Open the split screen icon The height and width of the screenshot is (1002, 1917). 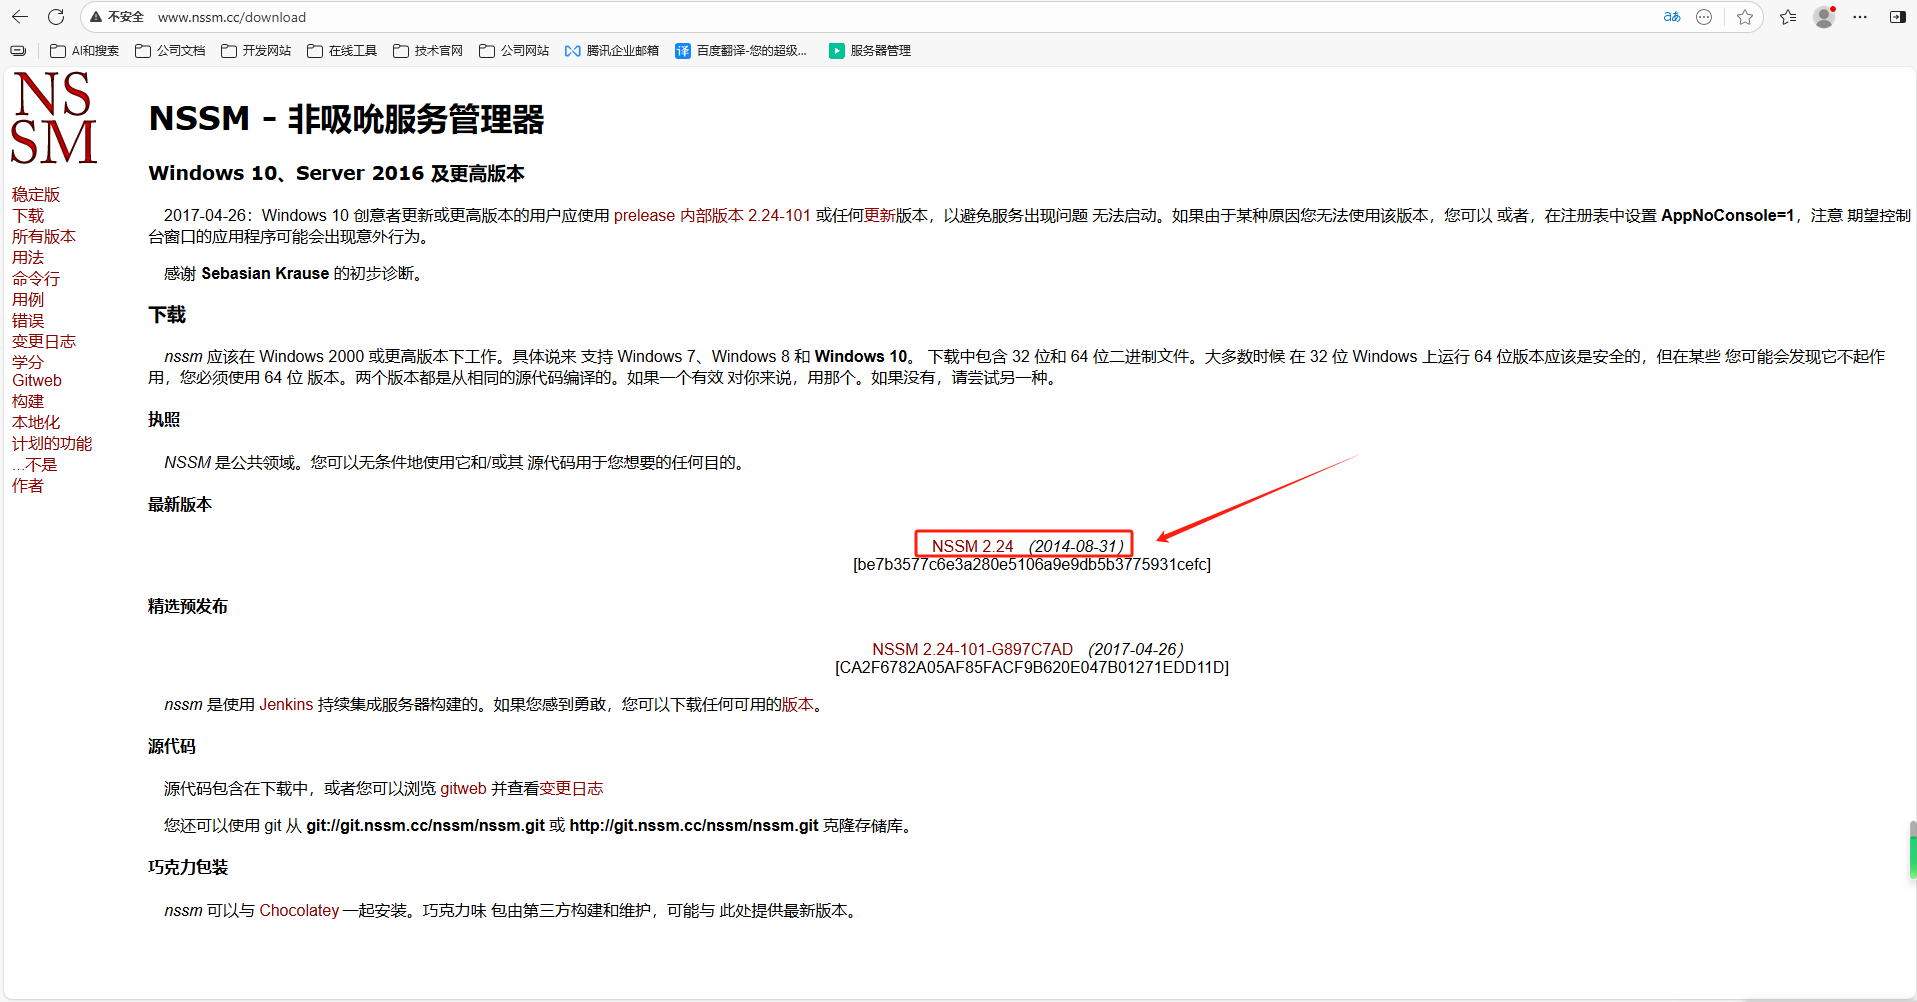point(1897,17)
